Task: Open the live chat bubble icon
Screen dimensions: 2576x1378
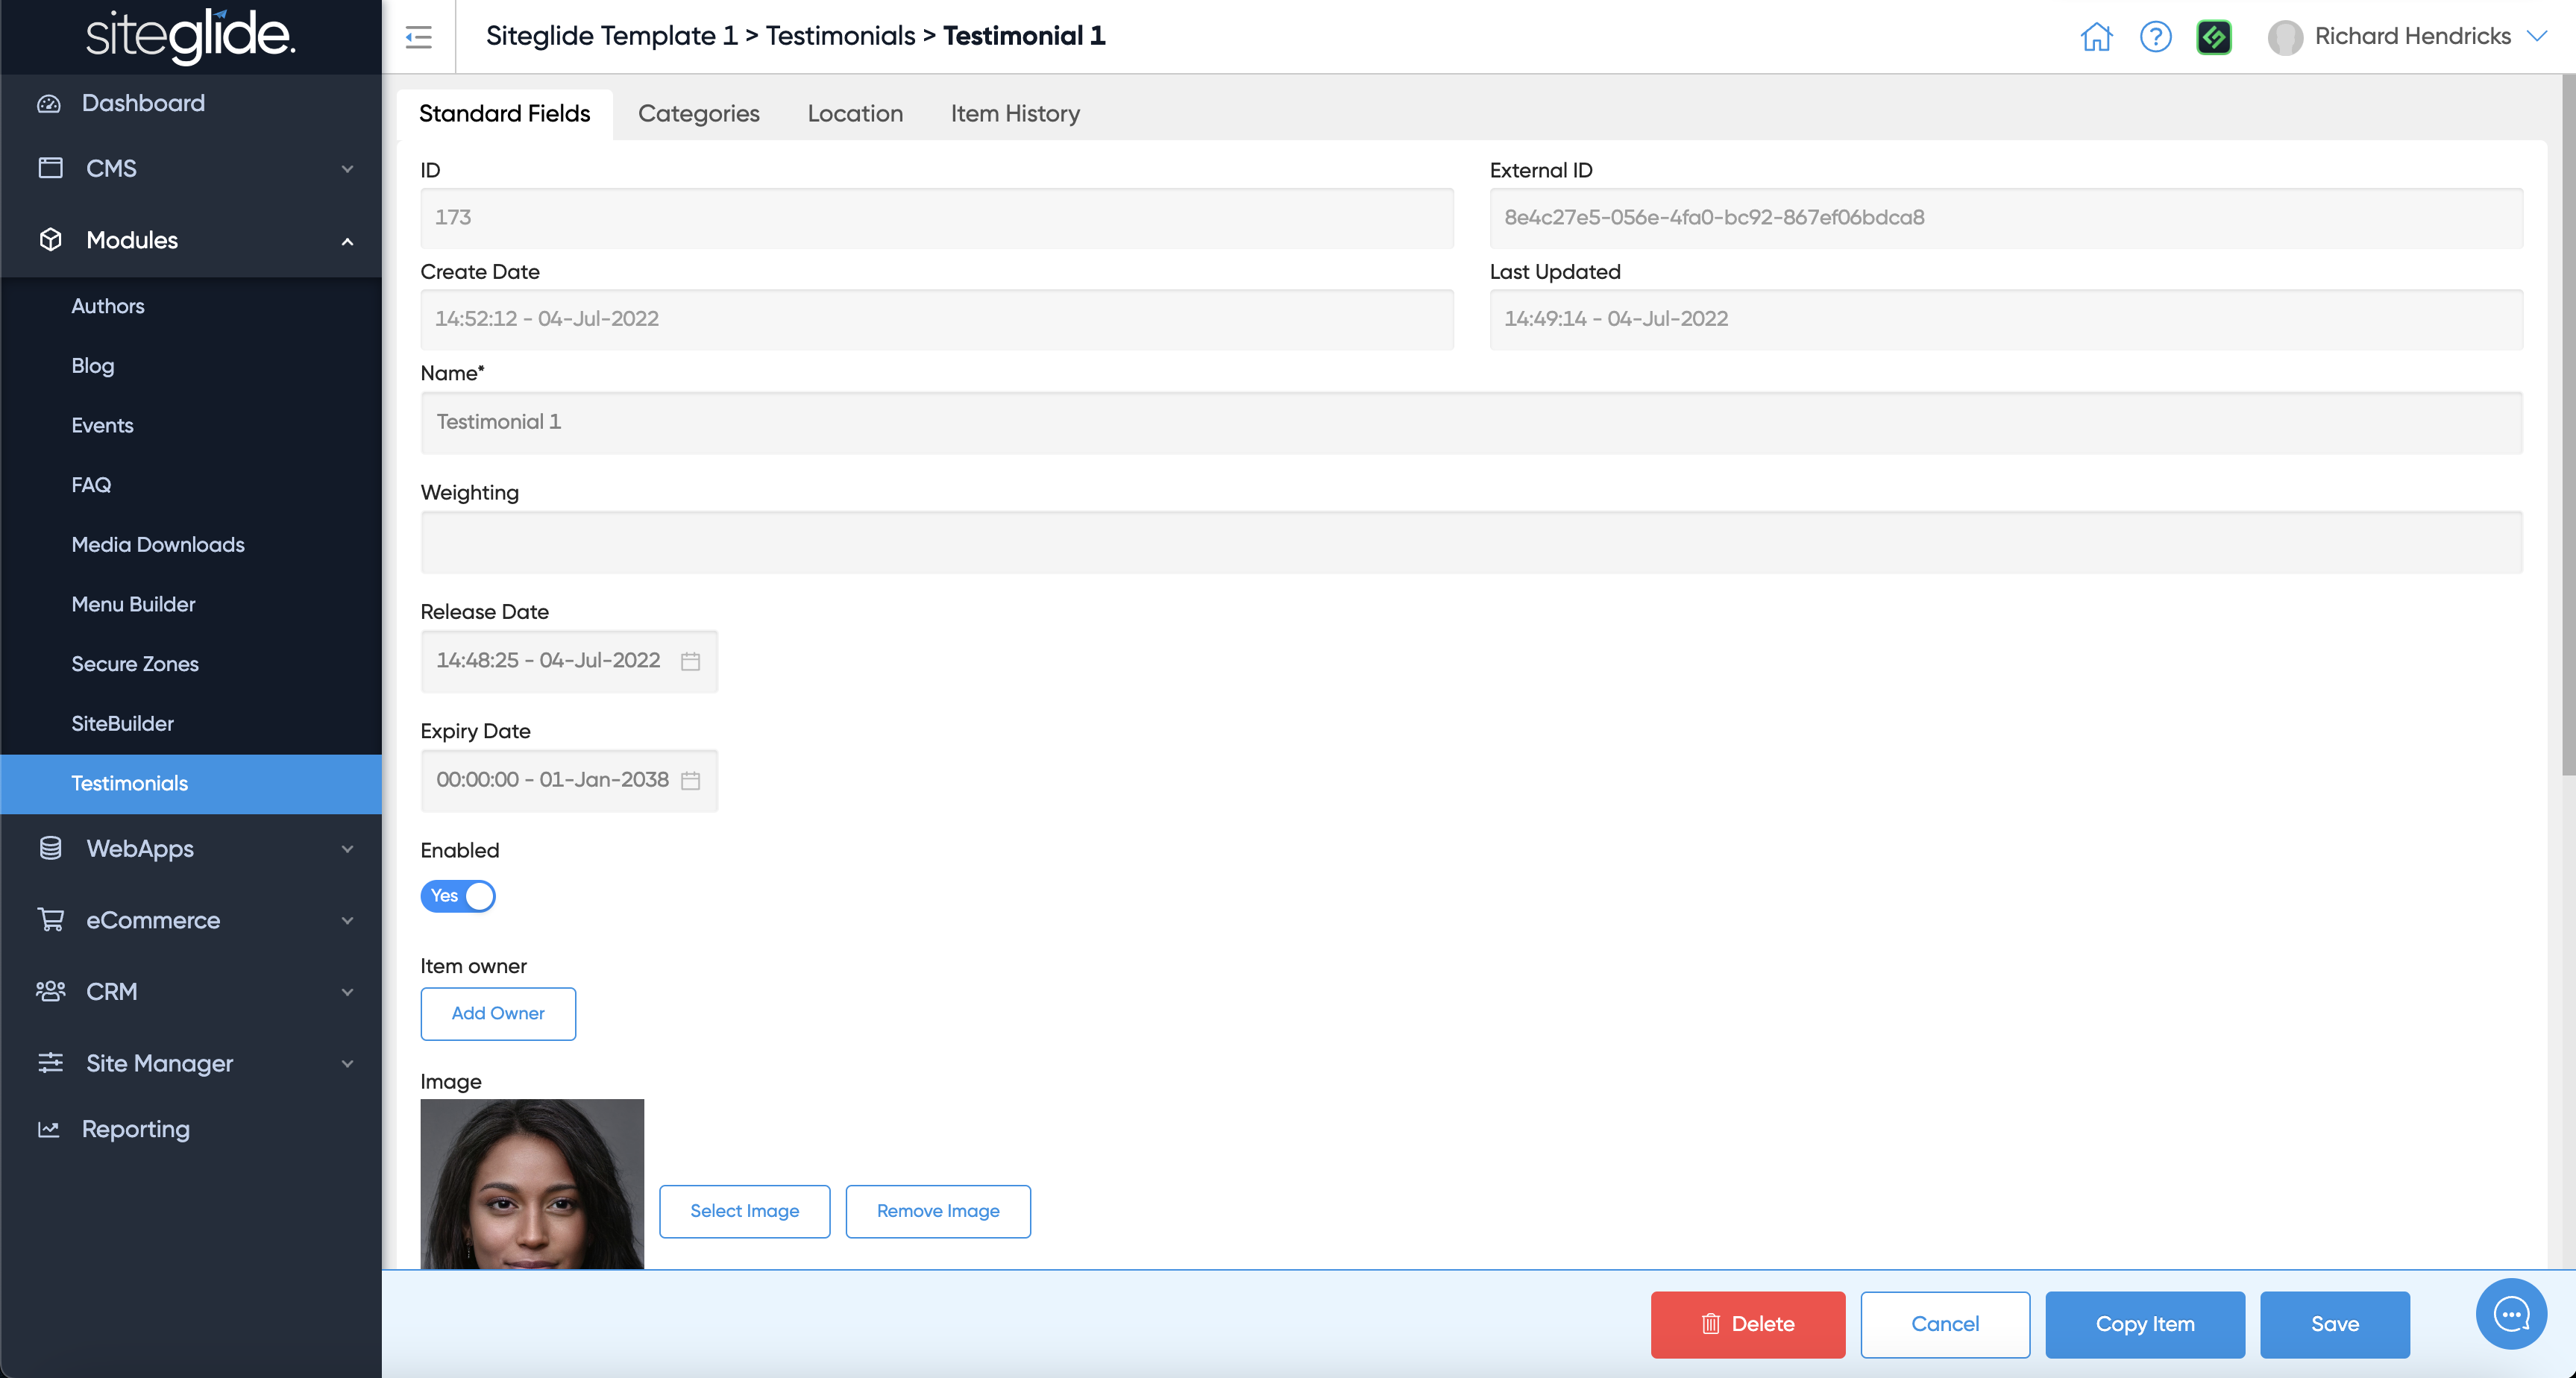Action: pos(2511,1314)
